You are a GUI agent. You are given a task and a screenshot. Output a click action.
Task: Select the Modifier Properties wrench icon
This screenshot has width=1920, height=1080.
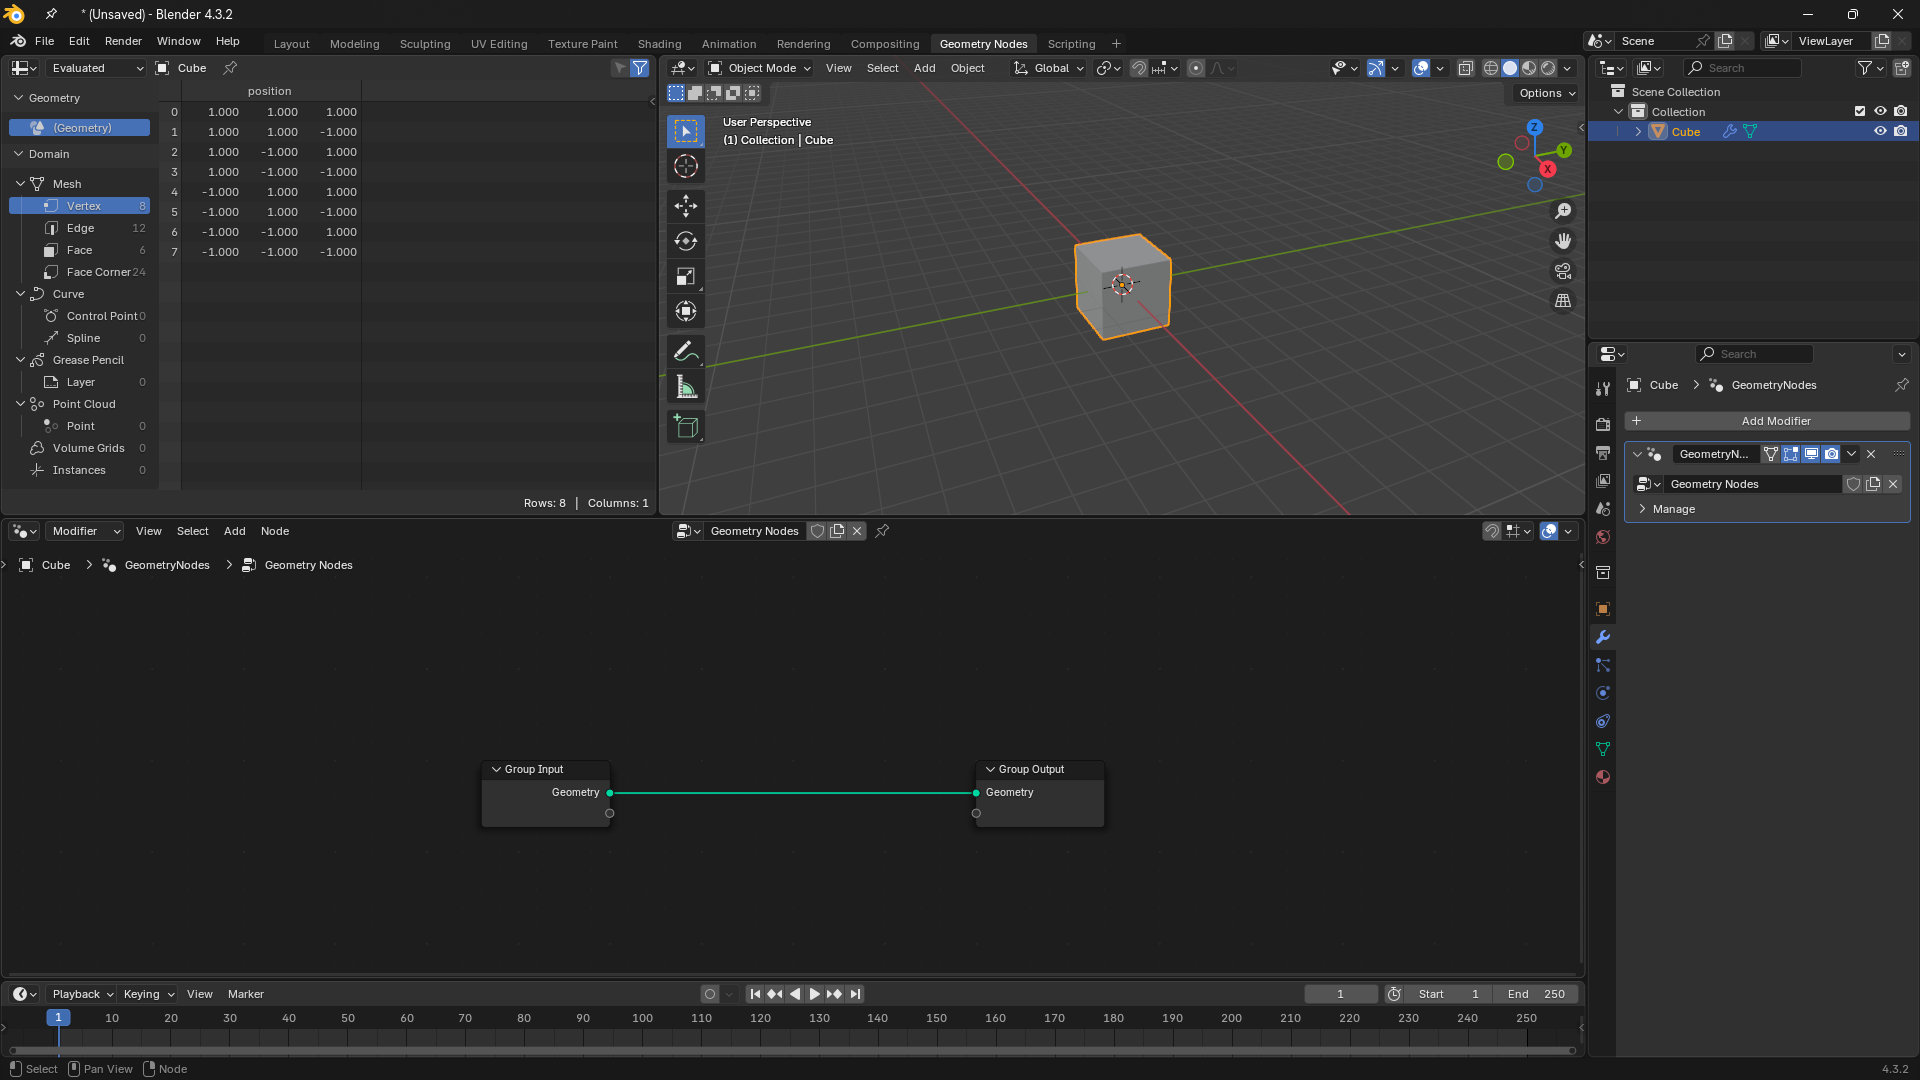[x=1603, y=637]
